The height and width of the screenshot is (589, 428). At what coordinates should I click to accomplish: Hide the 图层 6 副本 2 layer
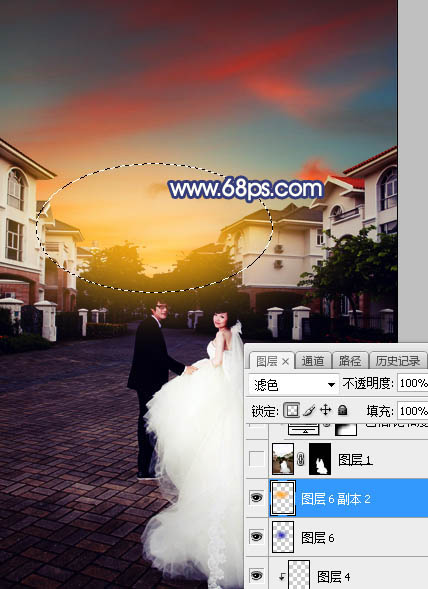click(256, 498)
